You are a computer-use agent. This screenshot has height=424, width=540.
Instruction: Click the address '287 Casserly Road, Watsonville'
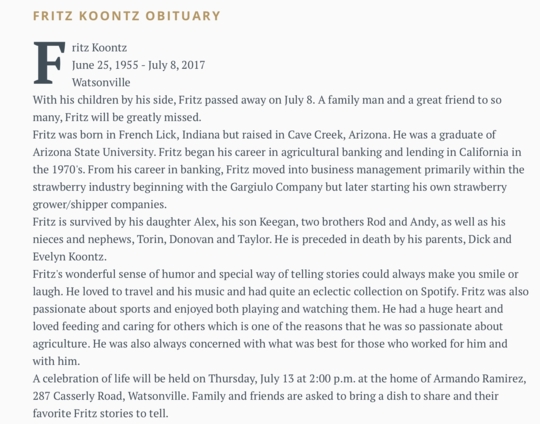(x=110, y=396)
